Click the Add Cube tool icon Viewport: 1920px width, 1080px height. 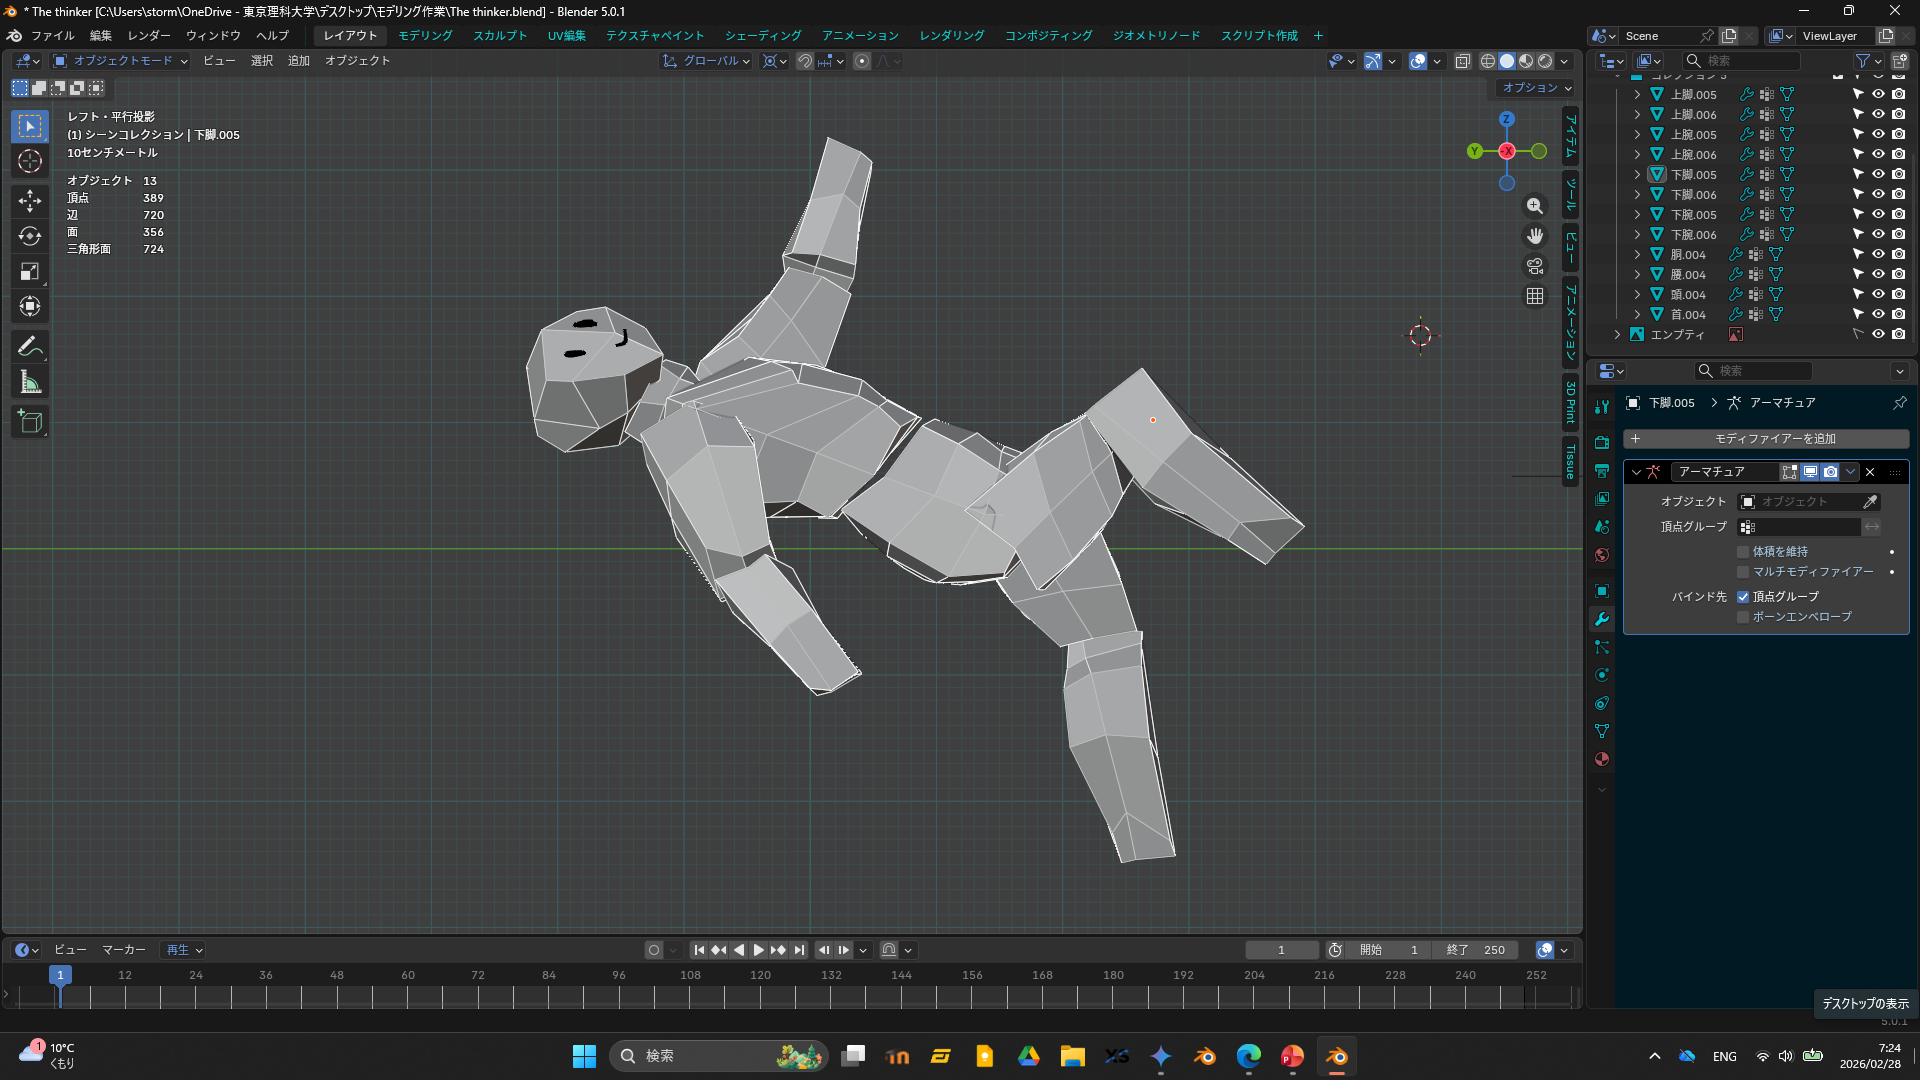click(30, 421)
